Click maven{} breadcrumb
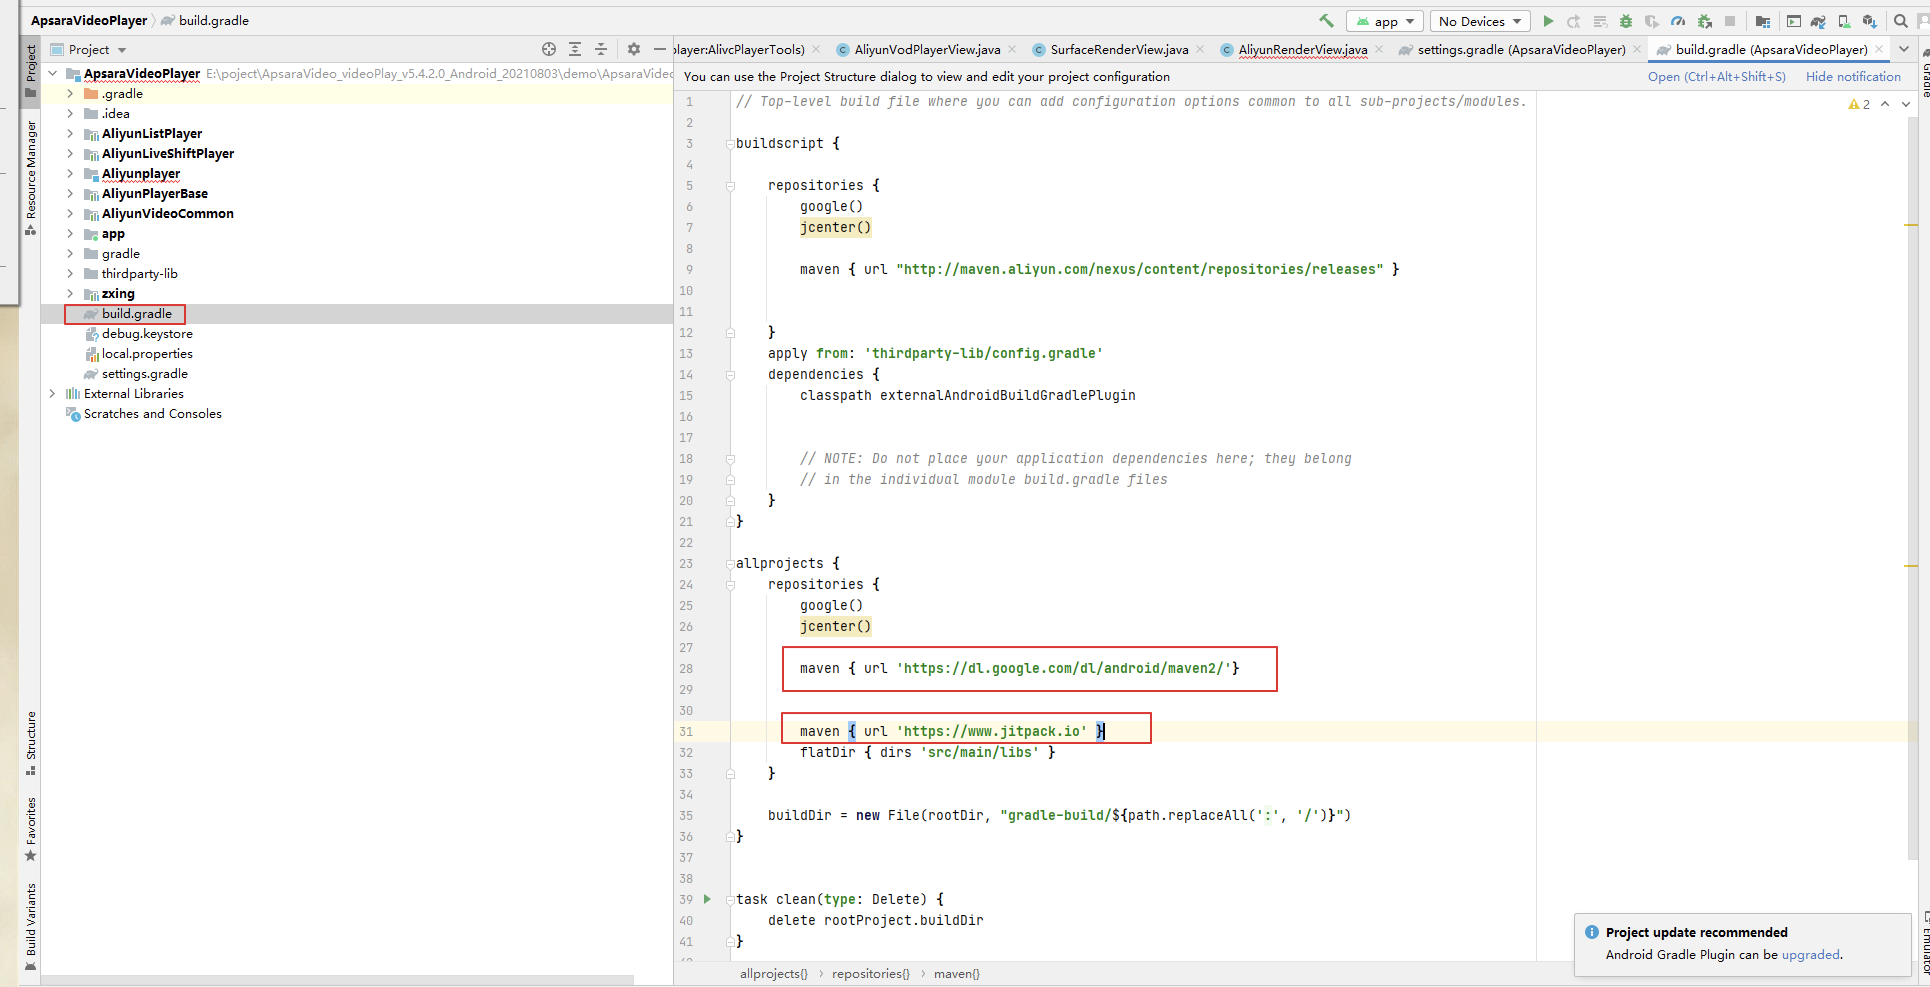1930x987 pixels. pos(956,974)
